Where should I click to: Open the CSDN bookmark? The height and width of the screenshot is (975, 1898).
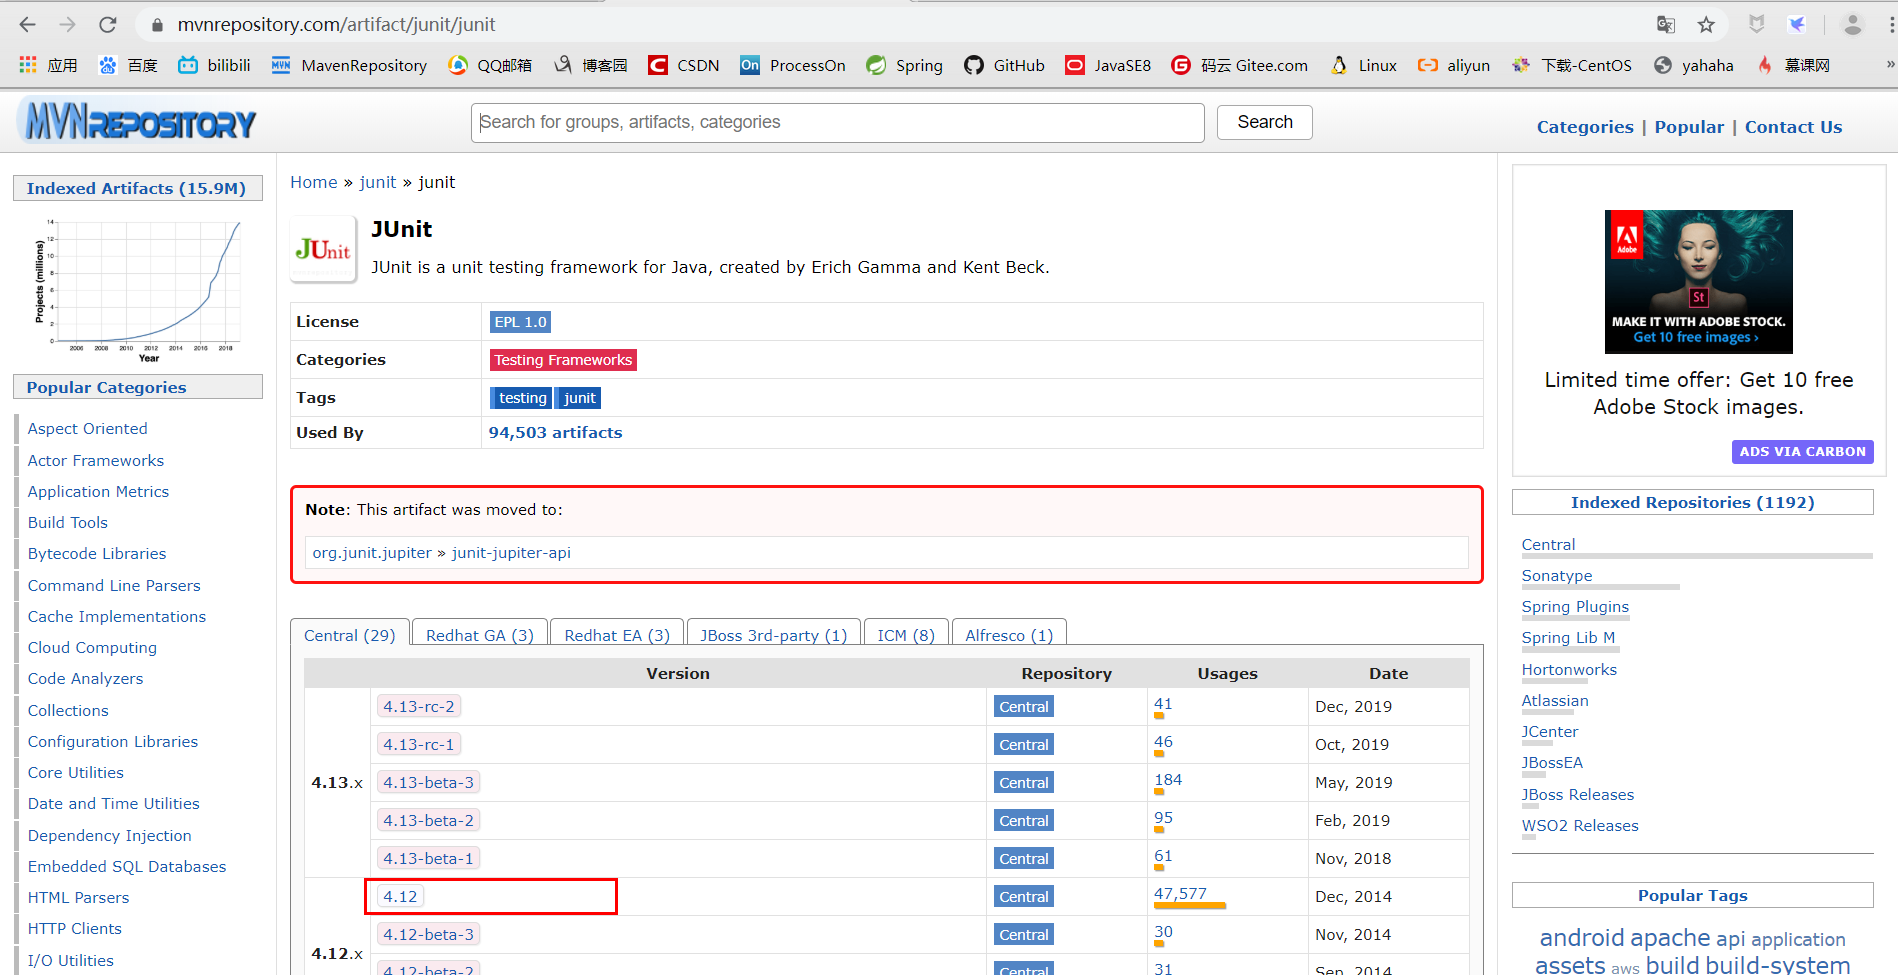coord(684,65)
